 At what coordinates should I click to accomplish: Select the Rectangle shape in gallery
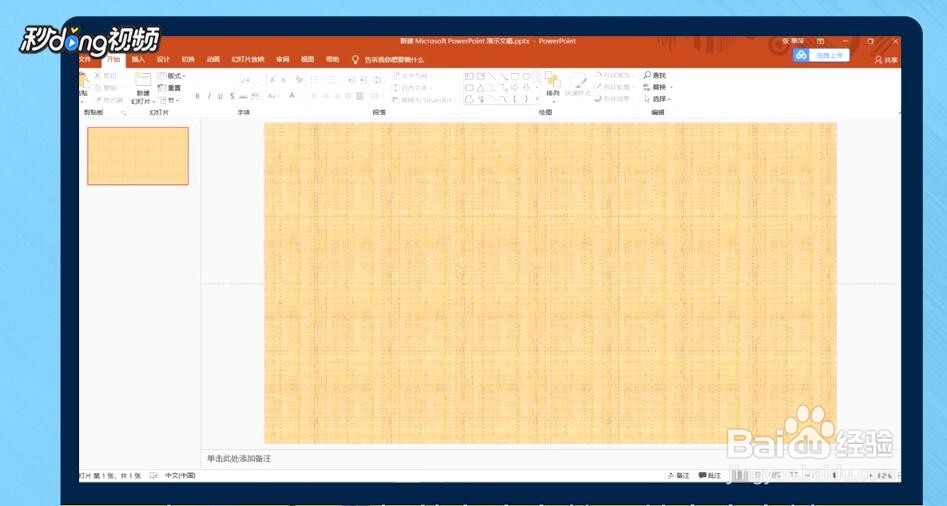pyautogui.click(x=515, y=77)
